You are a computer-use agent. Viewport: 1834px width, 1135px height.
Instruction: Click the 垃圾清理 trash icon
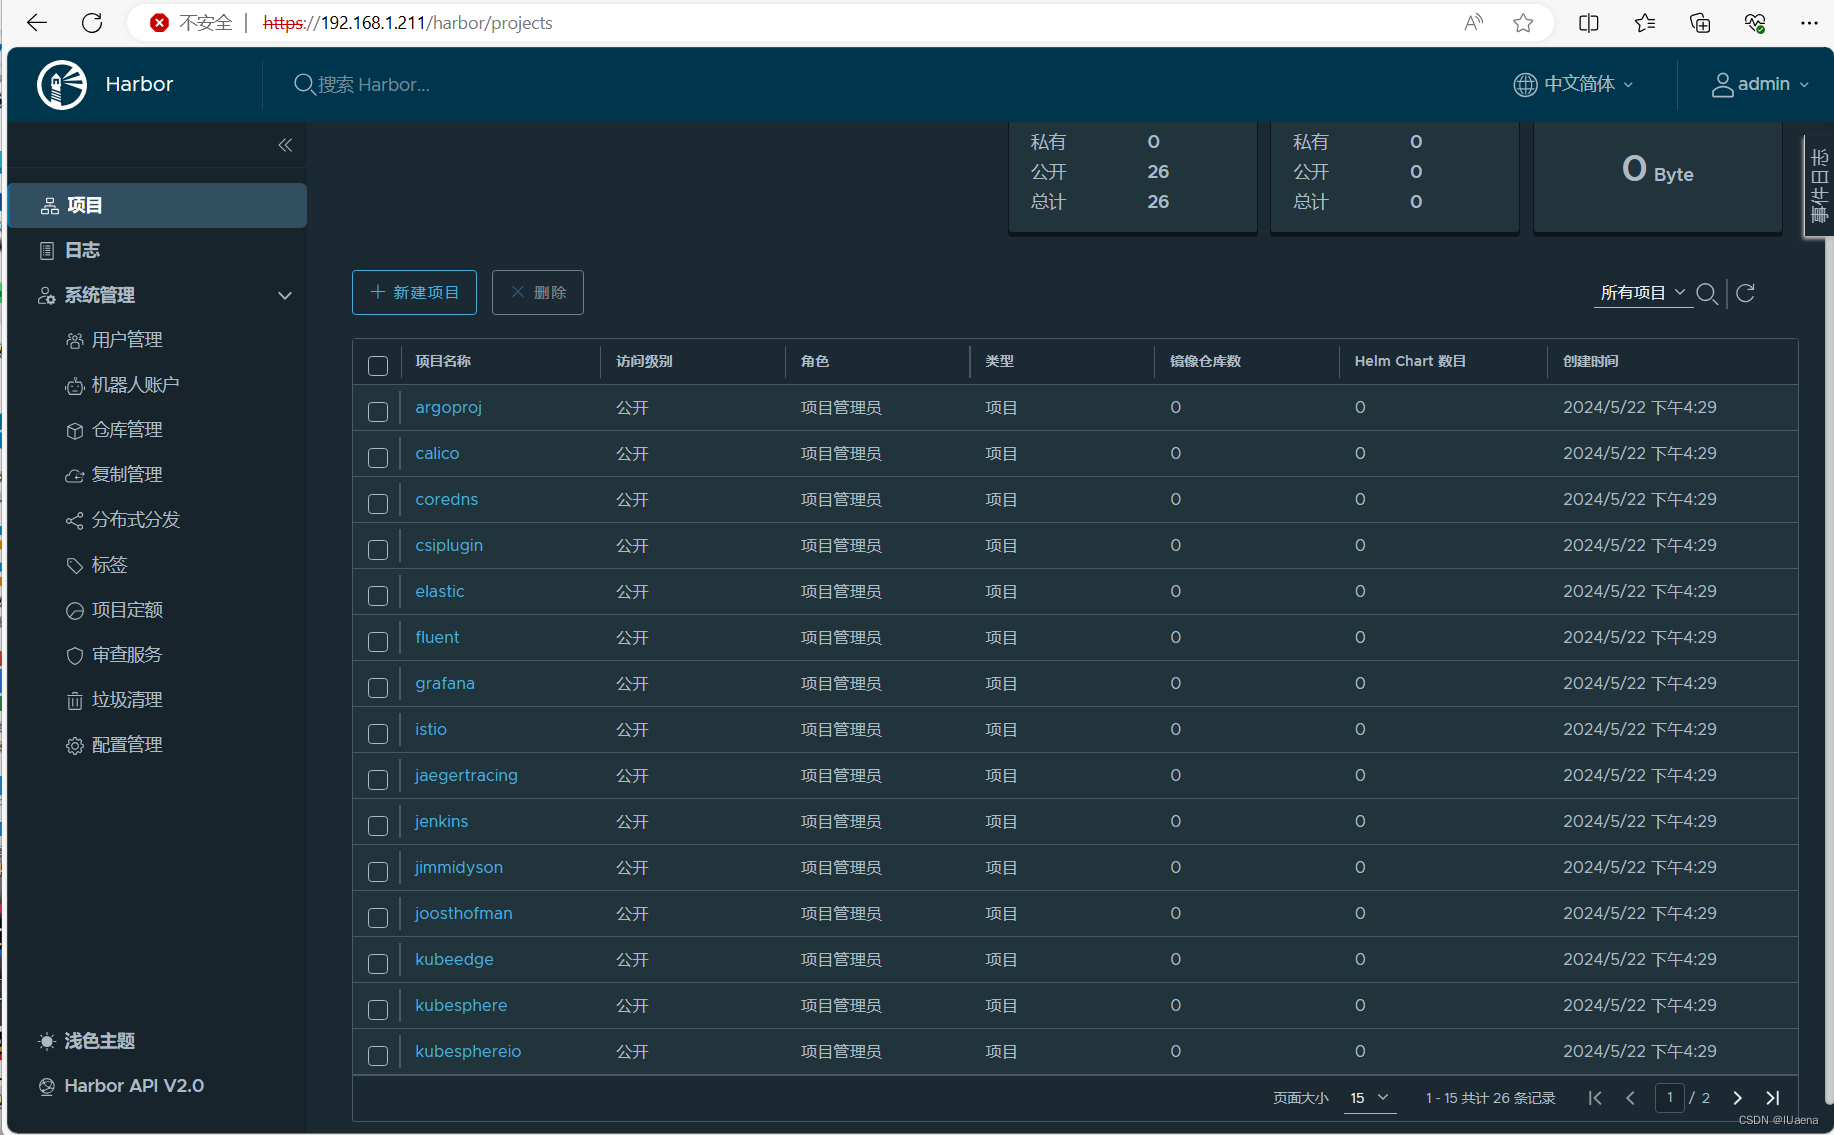coord(75,700)
